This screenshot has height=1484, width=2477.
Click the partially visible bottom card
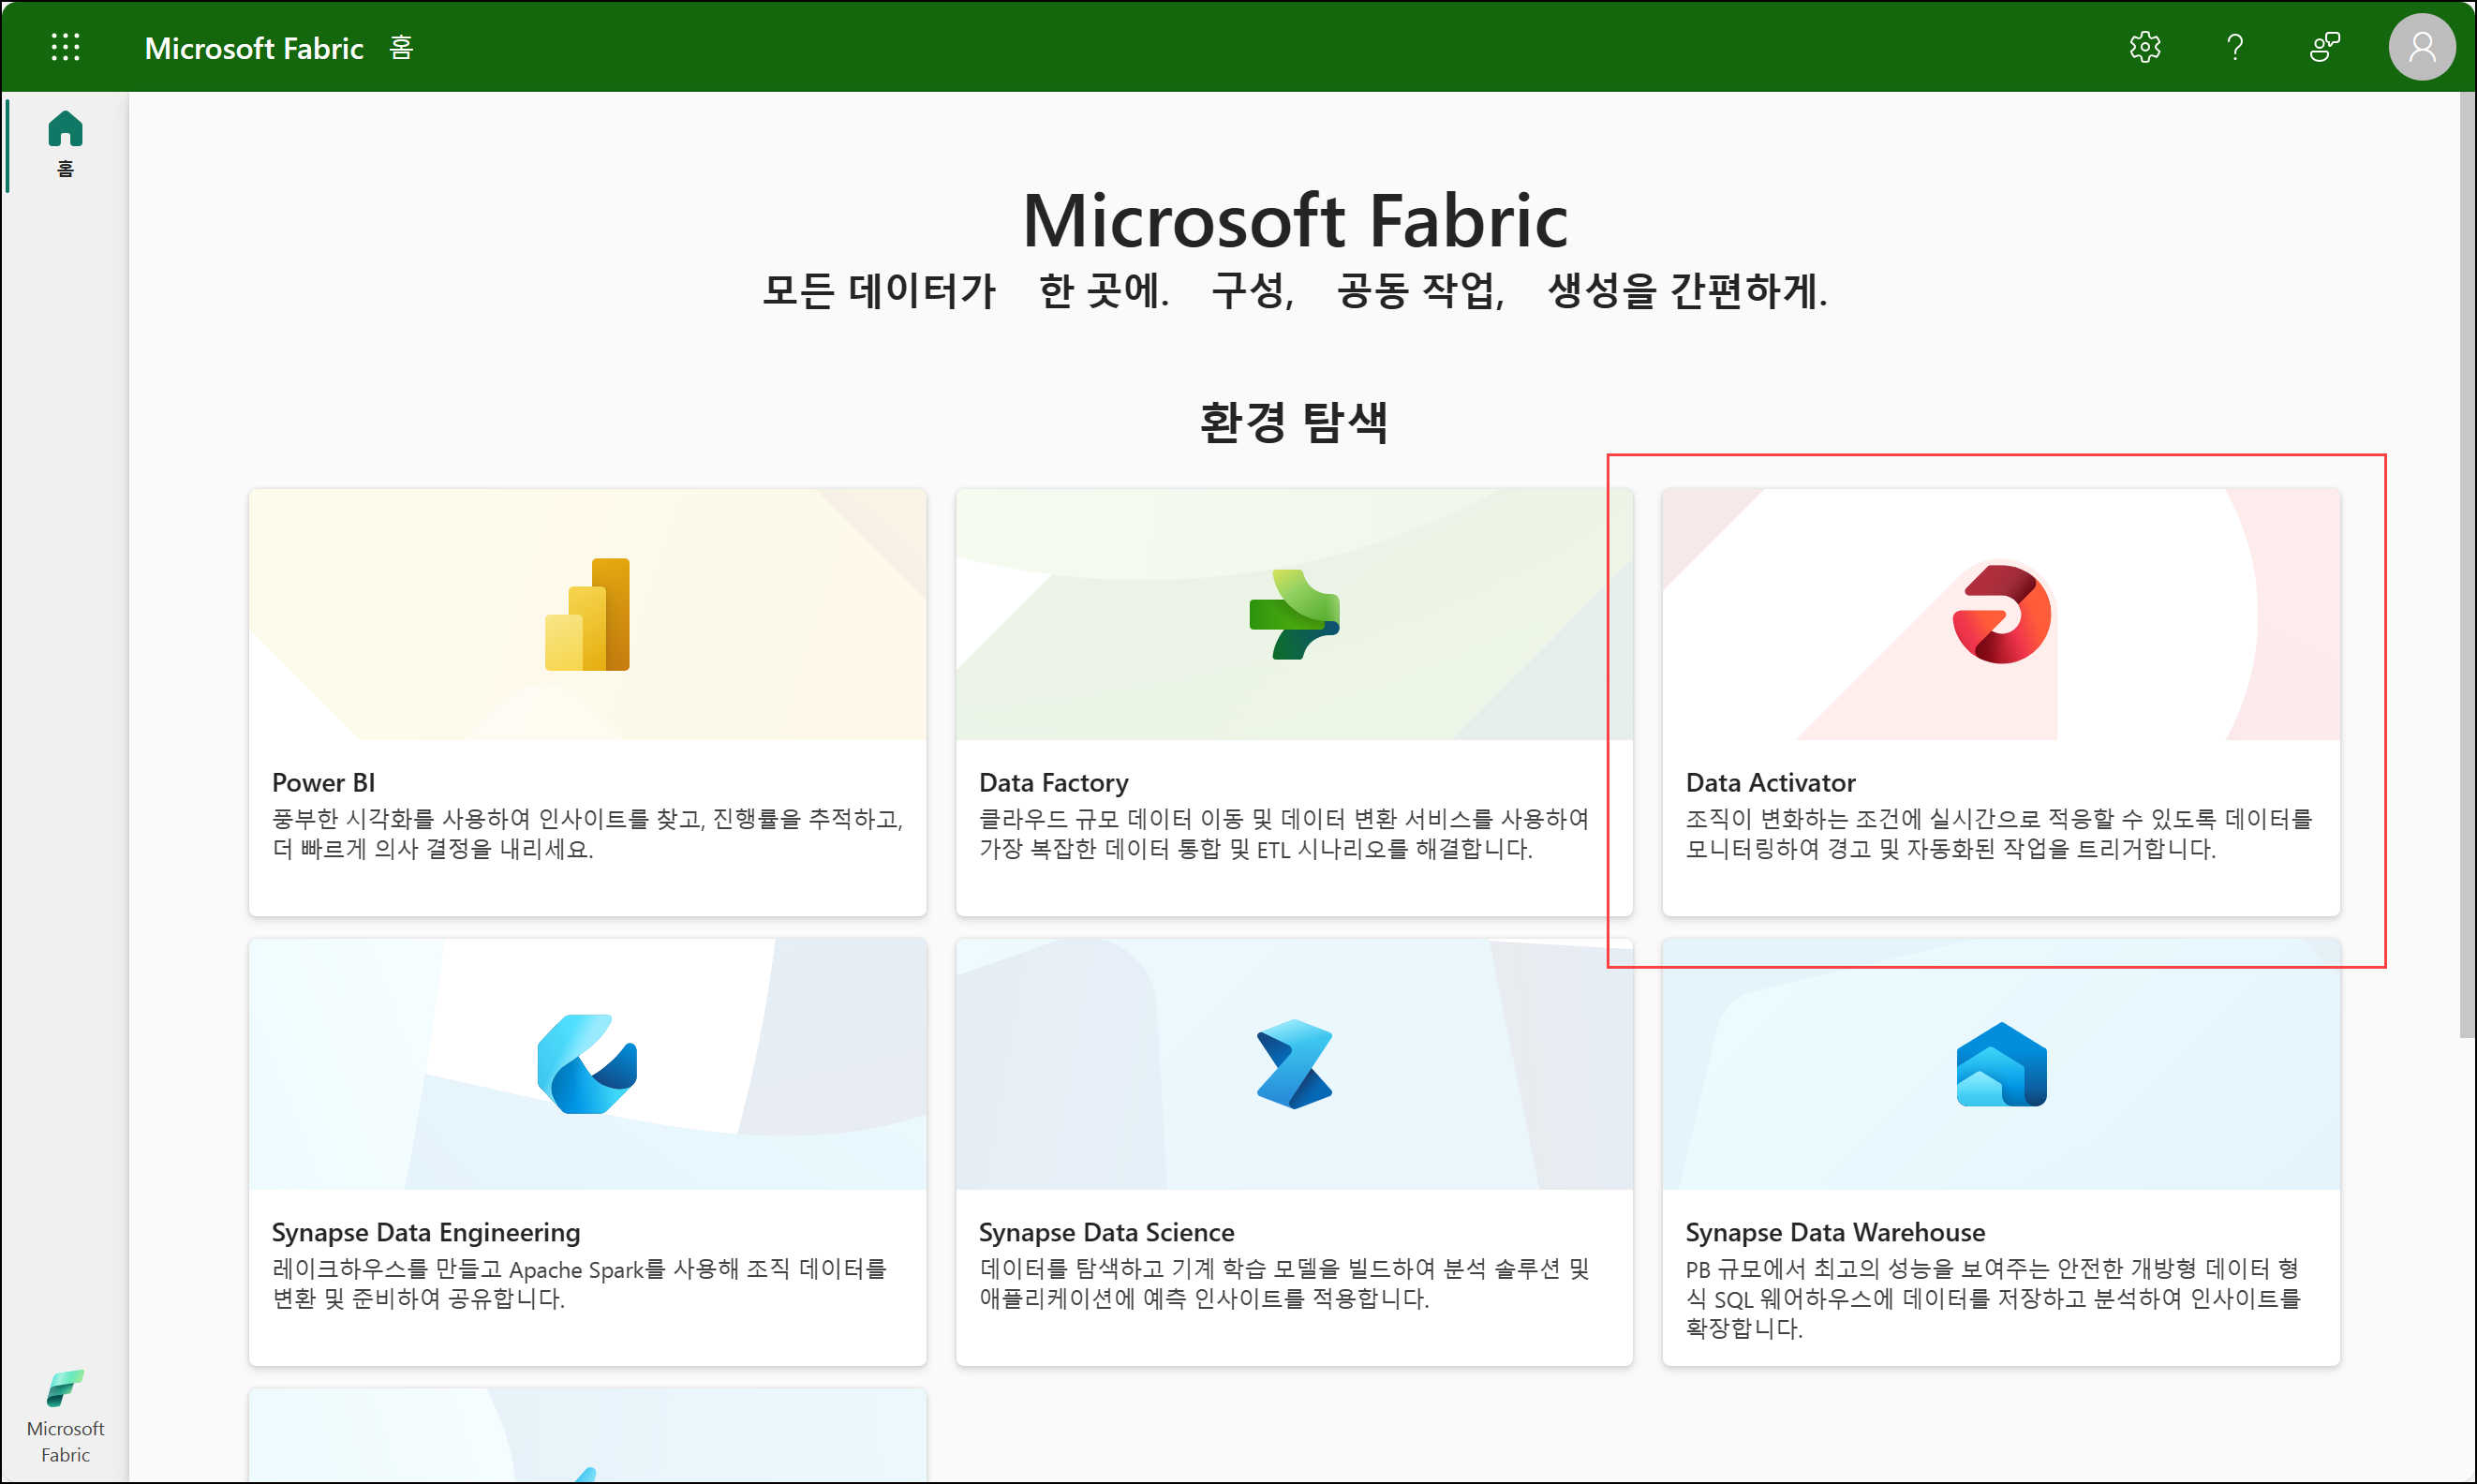point(587,1435)
